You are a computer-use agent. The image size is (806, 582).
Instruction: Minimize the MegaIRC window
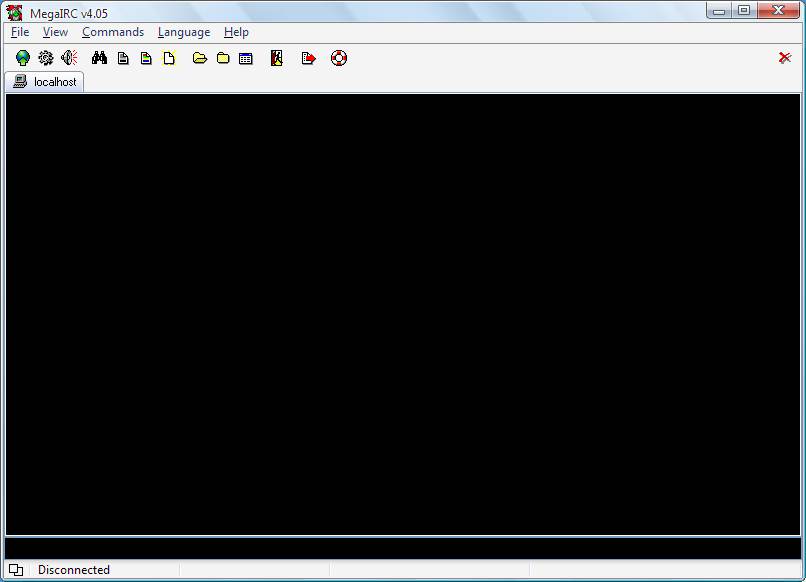point(719,10)
